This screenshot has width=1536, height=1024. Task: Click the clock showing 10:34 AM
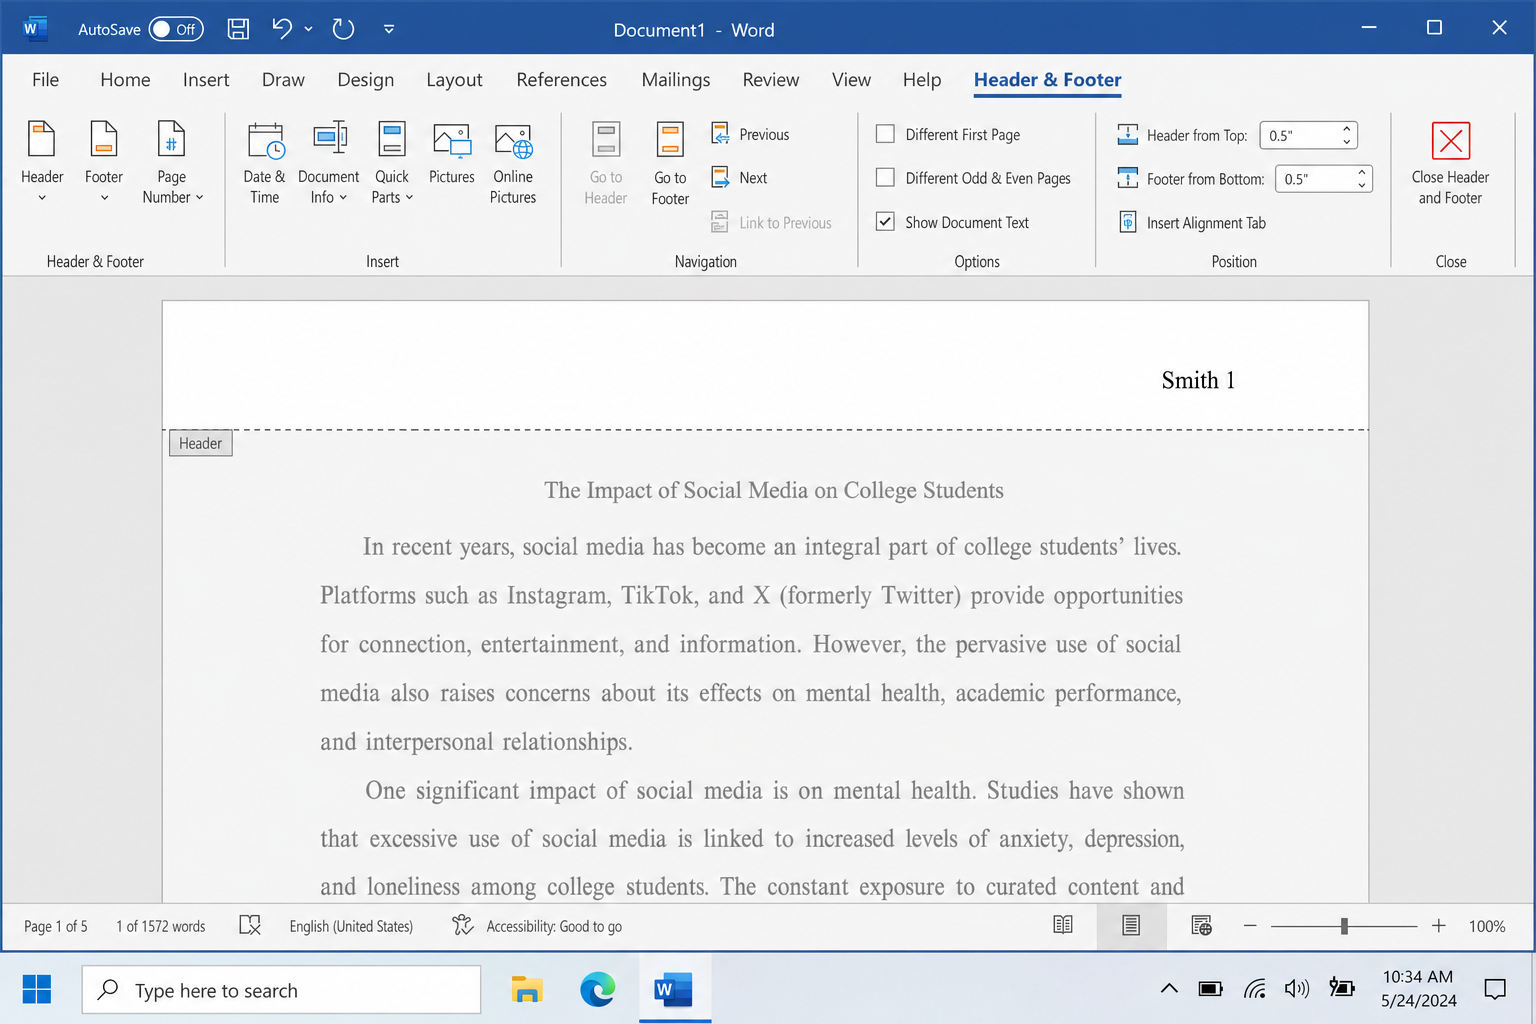point(1418,977)
